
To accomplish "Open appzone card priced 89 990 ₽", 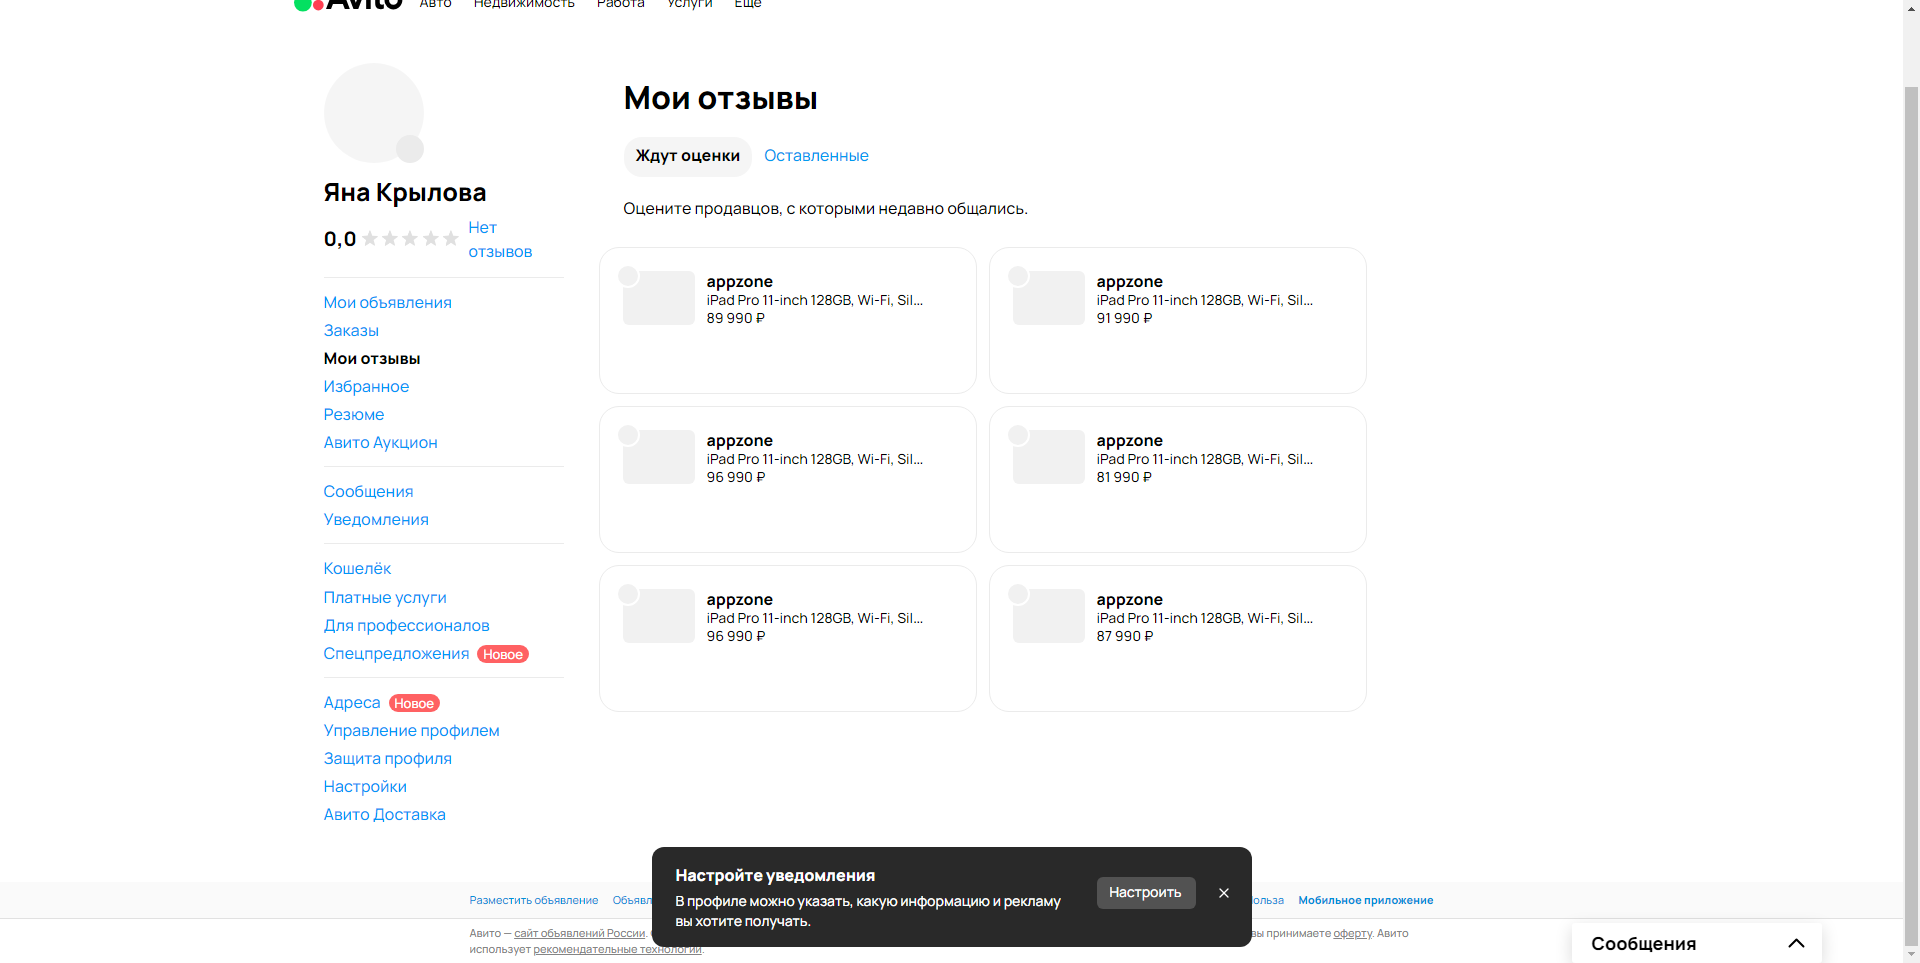I will click(788, 320).
